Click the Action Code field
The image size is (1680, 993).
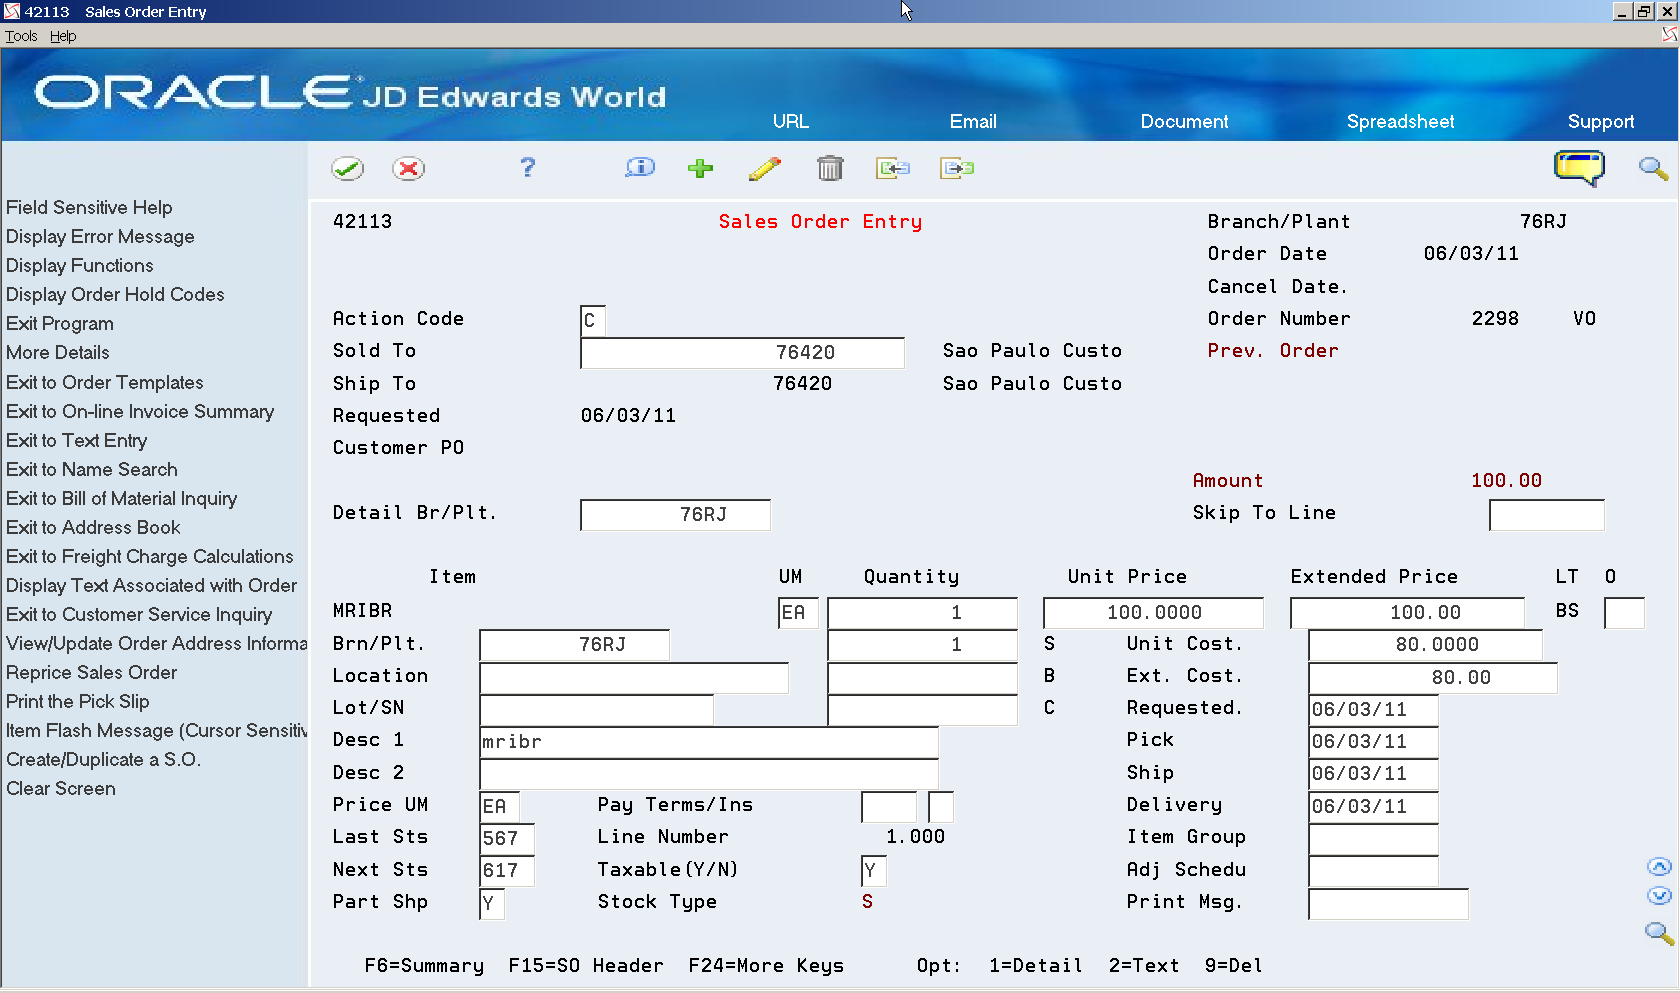click(x=593, y=320)
